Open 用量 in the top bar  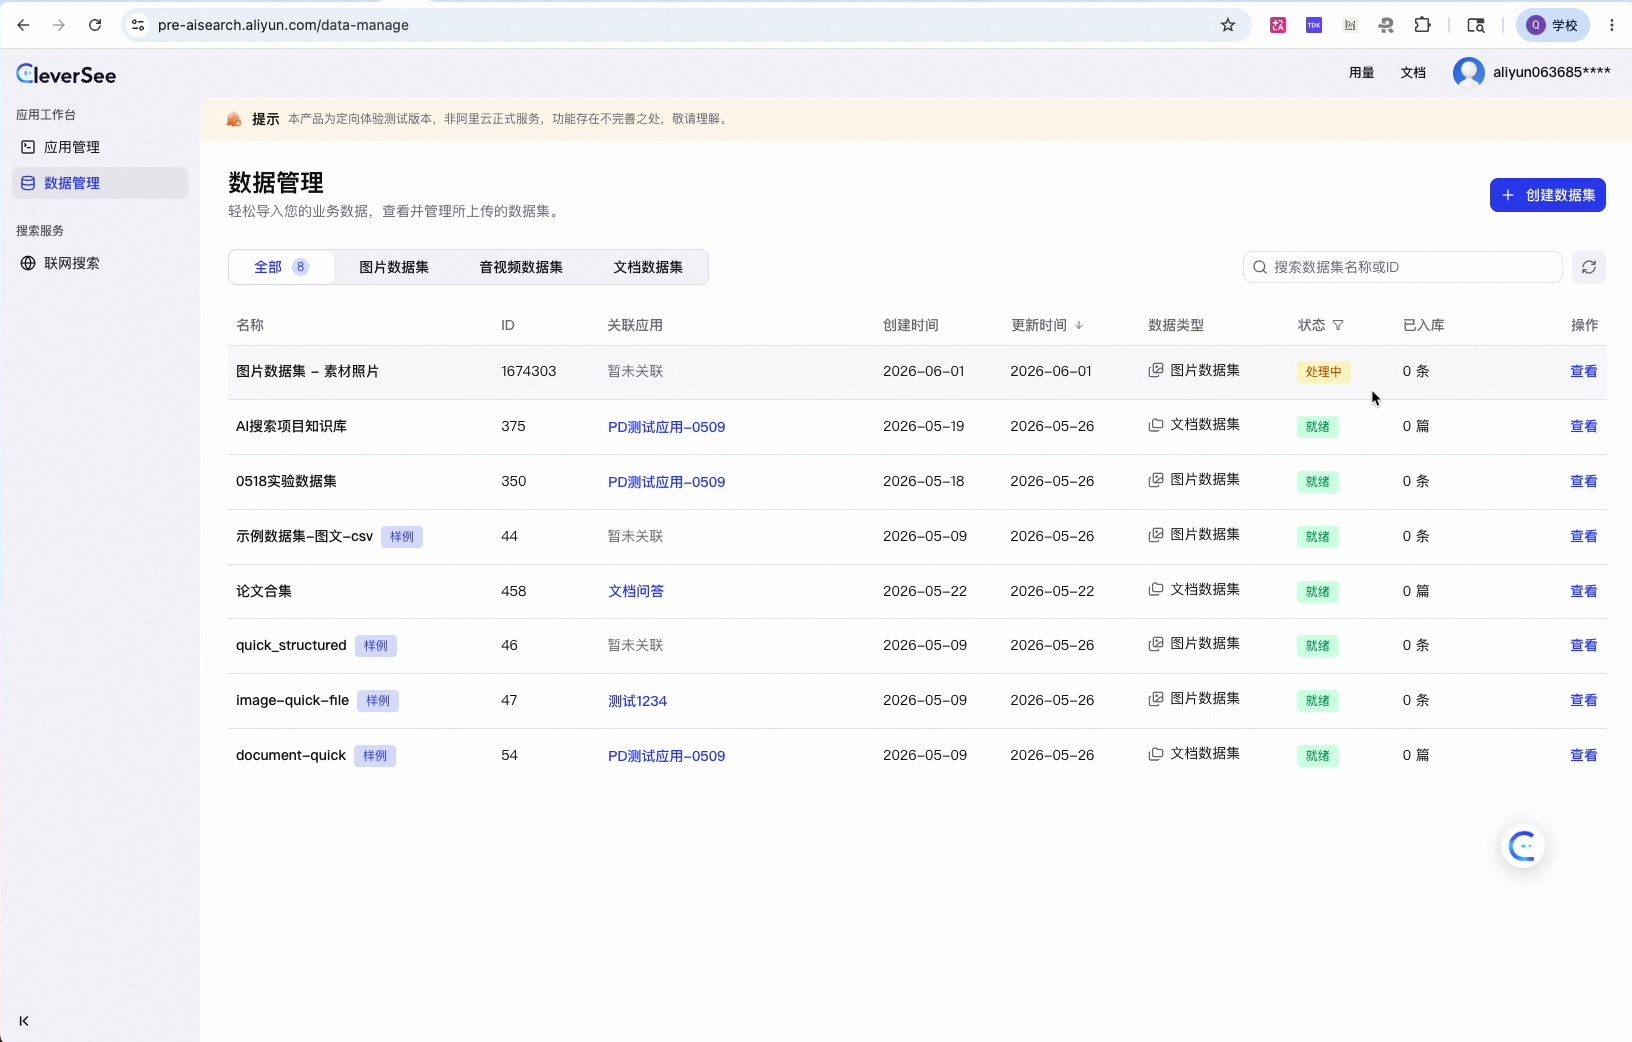tap(1361, 72)
